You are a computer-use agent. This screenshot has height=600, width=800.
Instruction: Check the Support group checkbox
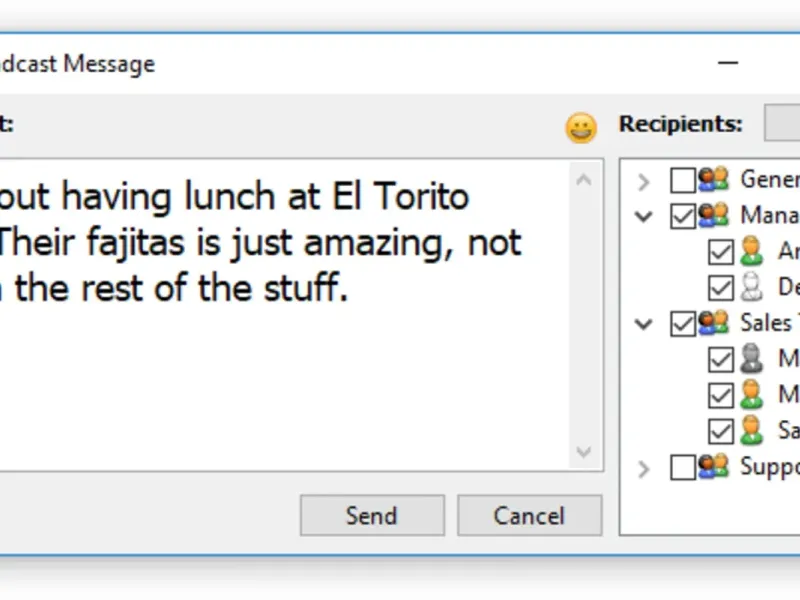click(x=683, y=467)
